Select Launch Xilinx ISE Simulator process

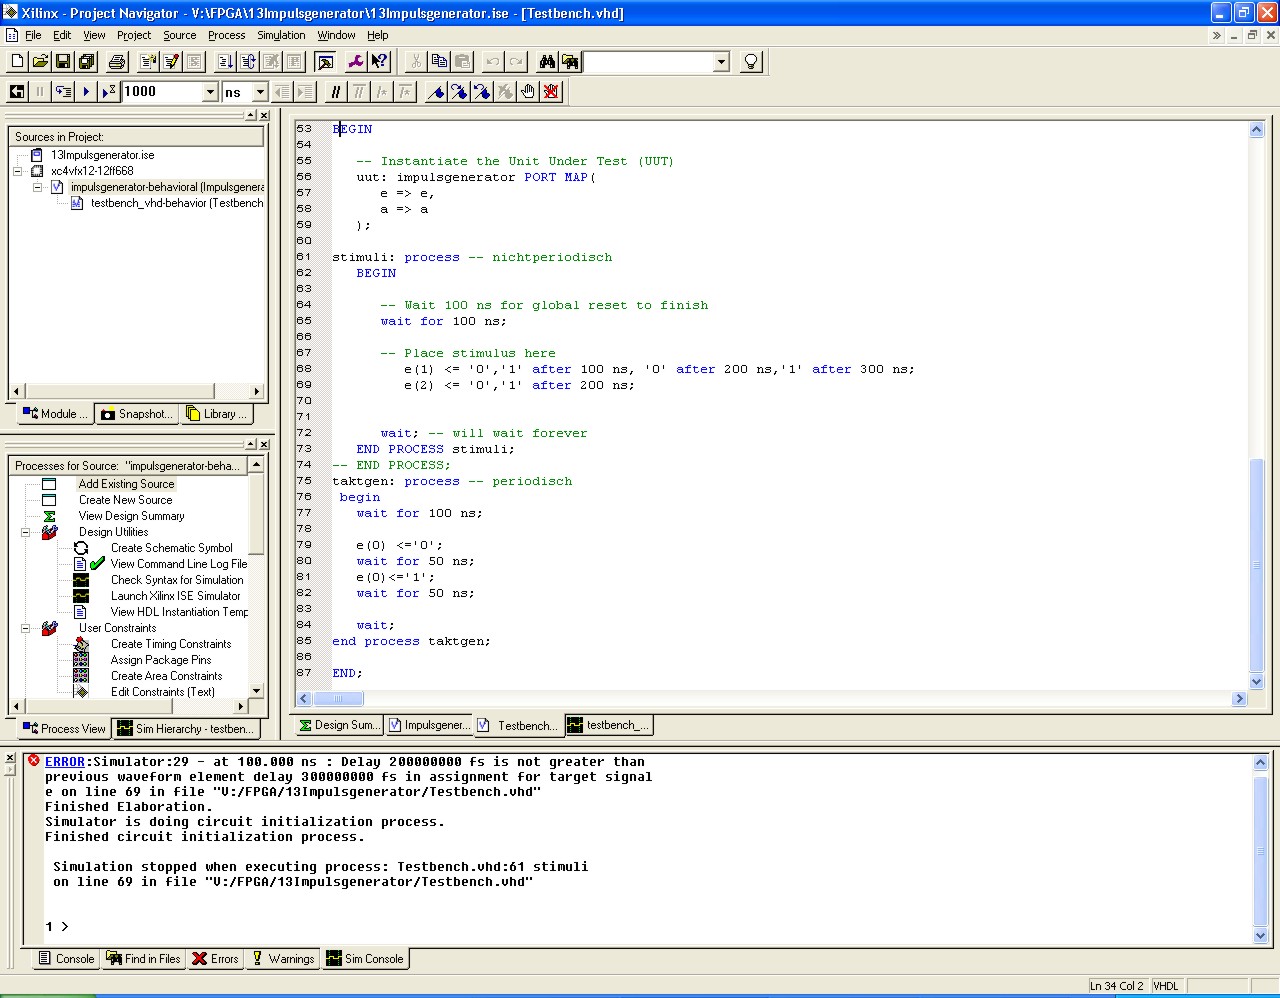(175, 596)
